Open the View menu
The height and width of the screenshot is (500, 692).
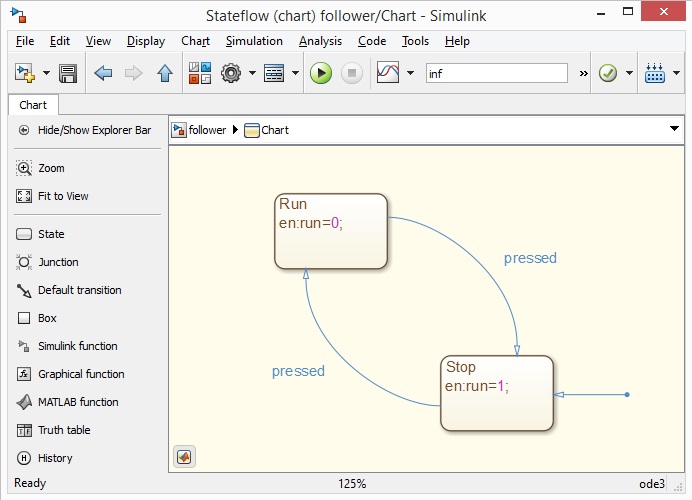click(98, 41)
